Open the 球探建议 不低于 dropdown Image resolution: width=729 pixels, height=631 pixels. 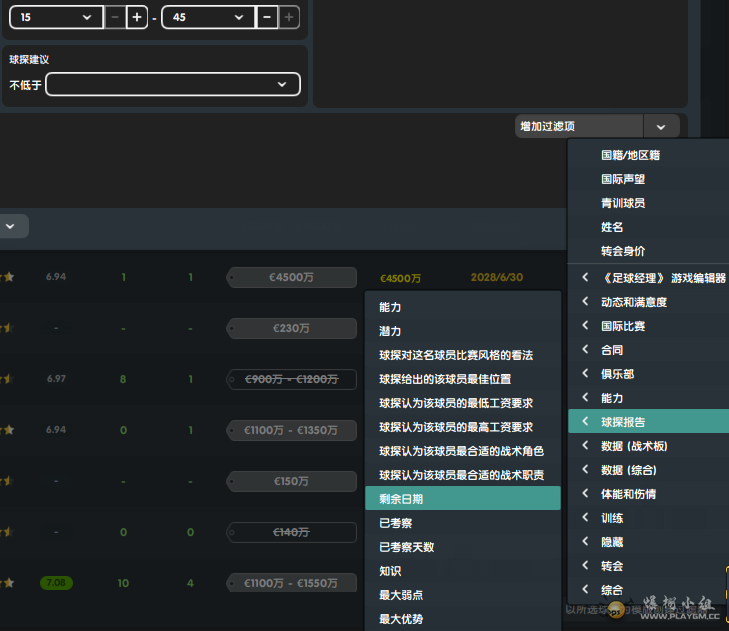pyautogui.click(x=173, y=85)
